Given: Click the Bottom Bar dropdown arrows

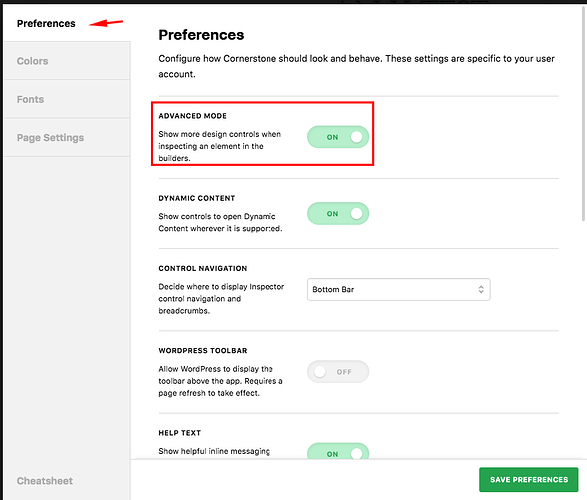Looking at the screenshot, I should click(481, 289).
